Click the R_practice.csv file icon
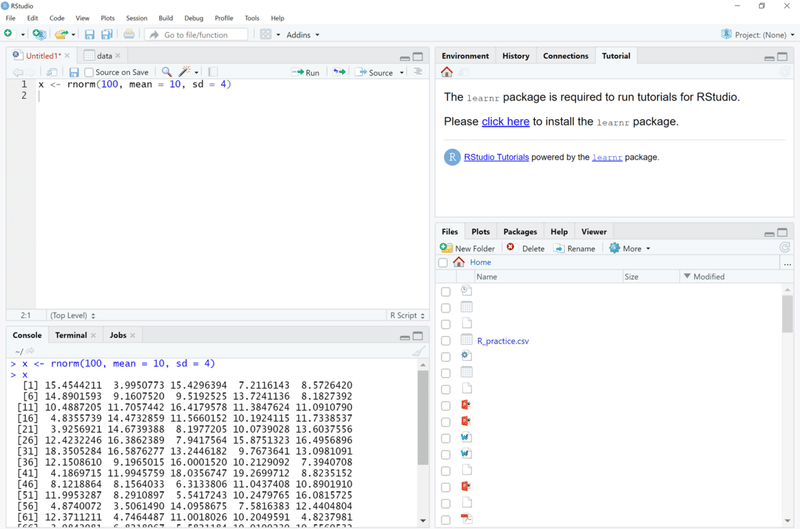800x529 pixels. tap(466, 340)
